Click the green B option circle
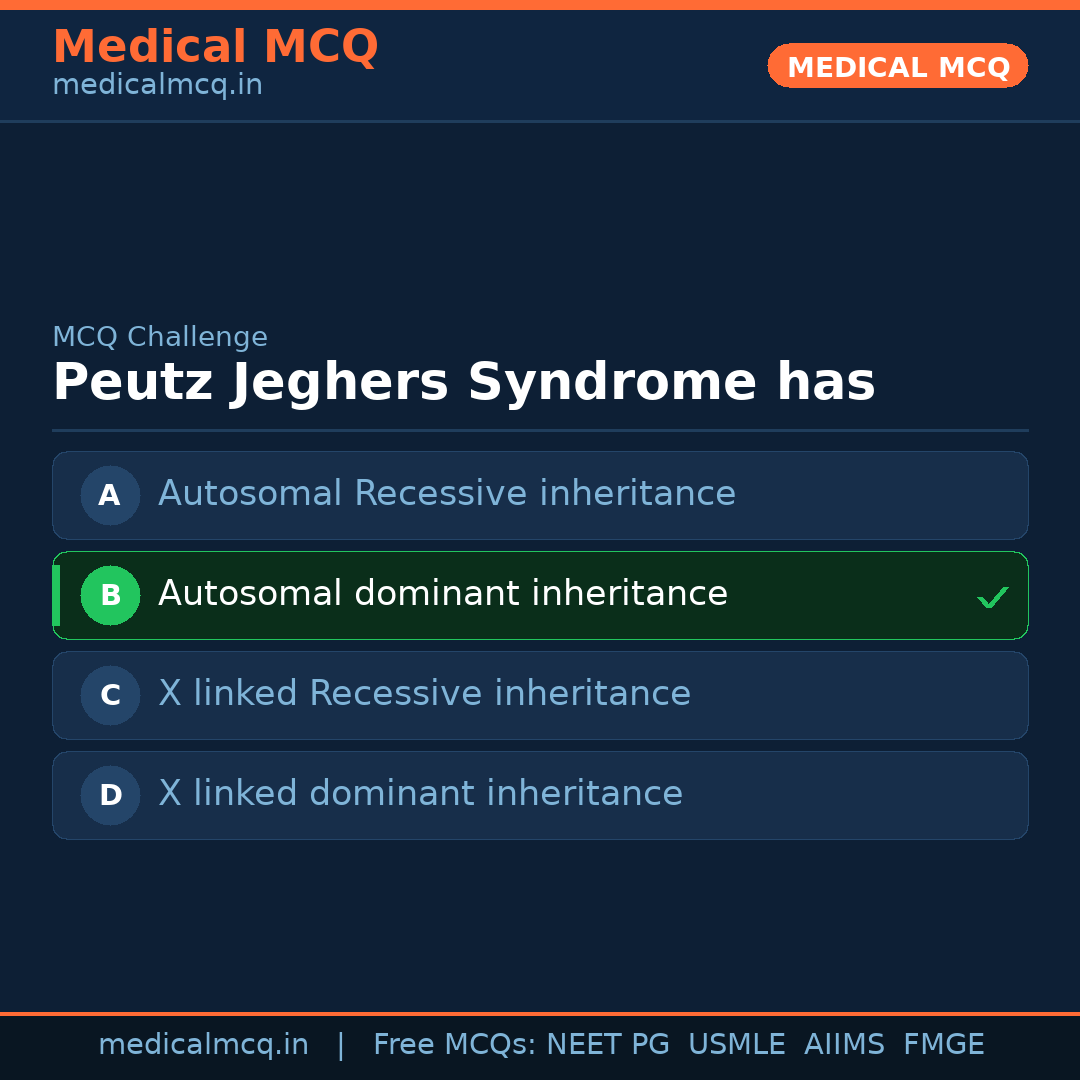 click(x=110, y=595)
